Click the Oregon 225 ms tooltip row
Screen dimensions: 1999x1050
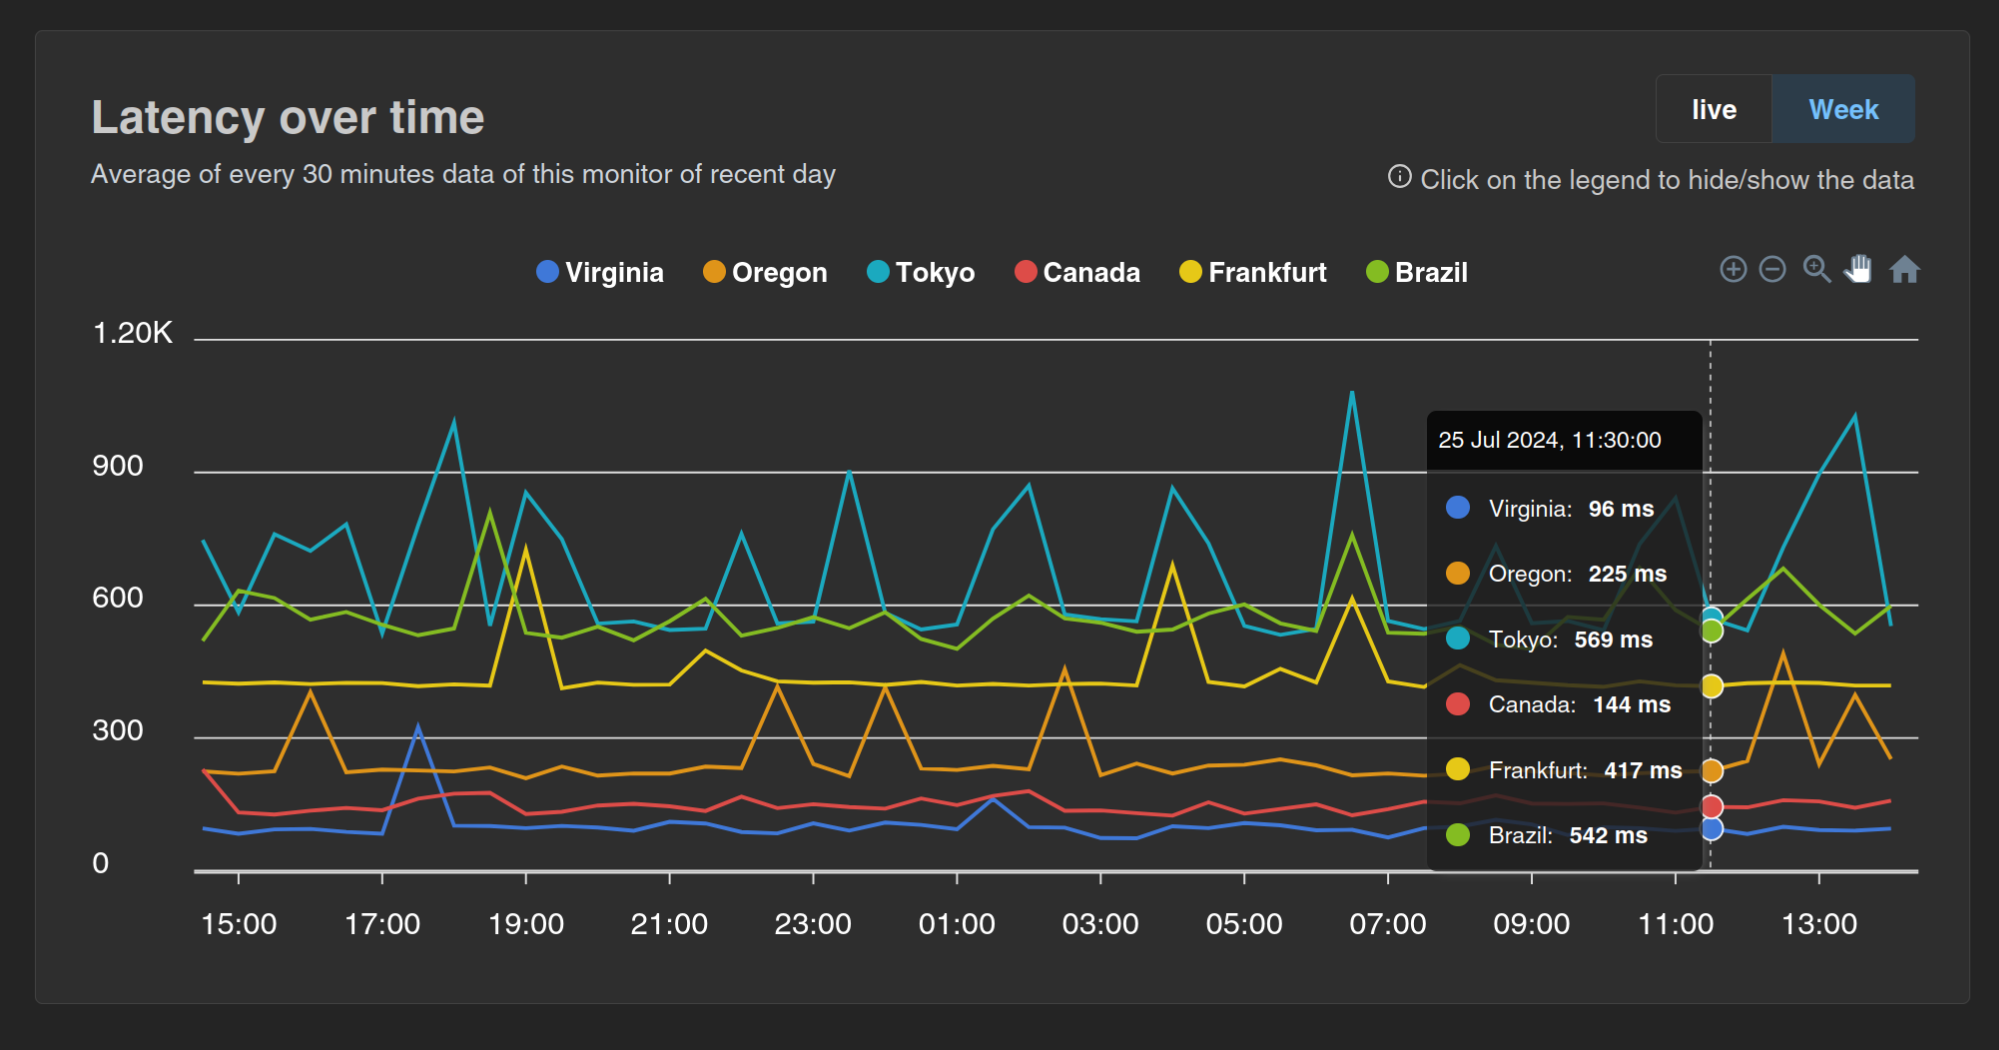click(1564, 574)
